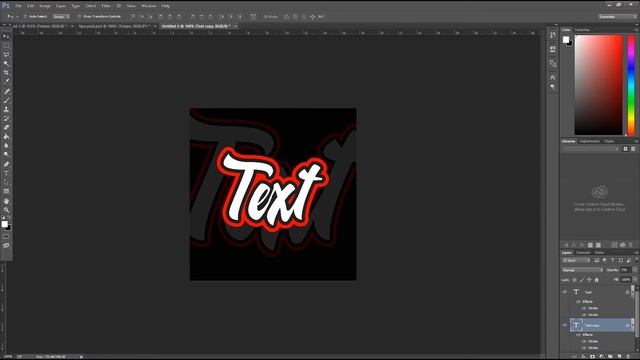Screen dimensions: 640x360
Task: Select the Dodge tool
Action: tap(6, 154)
